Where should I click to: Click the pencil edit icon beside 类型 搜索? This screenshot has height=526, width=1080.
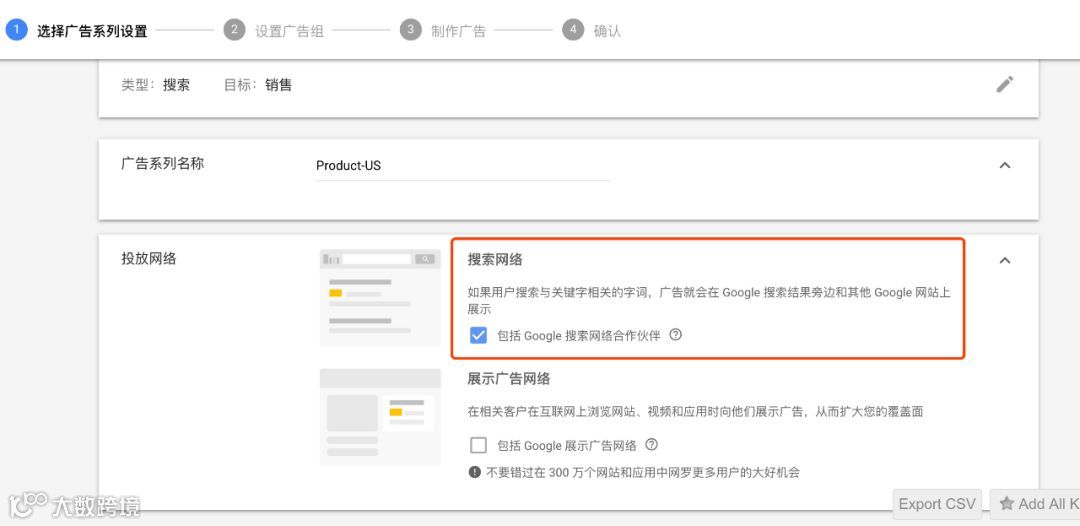[x=1005, y=85]
